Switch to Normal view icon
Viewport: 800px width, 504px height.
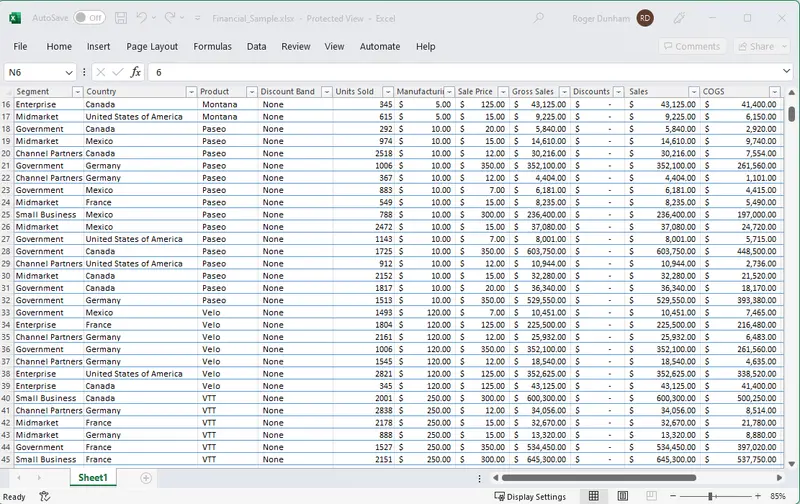pos(593,496)
